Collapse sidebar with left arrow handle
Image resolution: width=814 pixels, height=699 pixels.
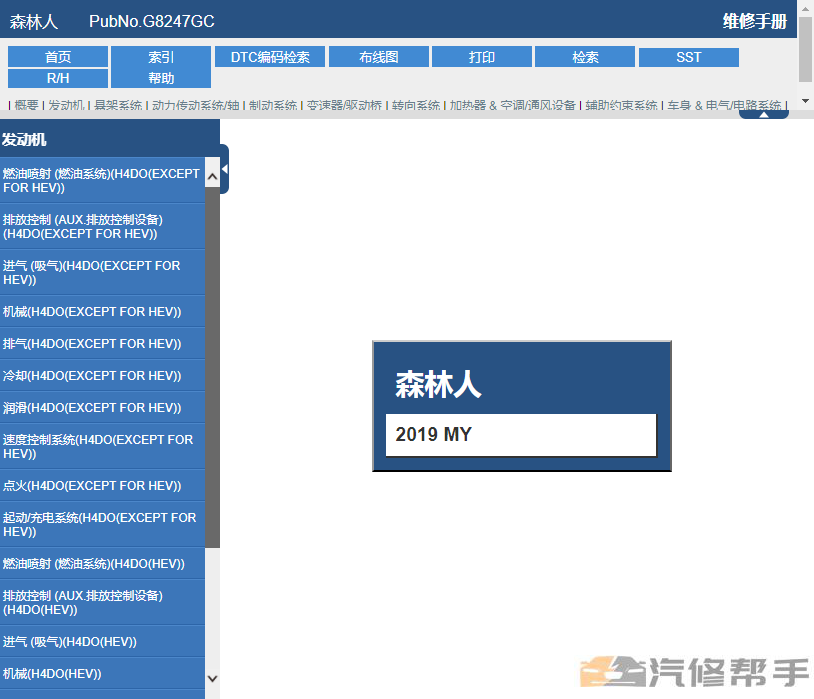[224, 169]
